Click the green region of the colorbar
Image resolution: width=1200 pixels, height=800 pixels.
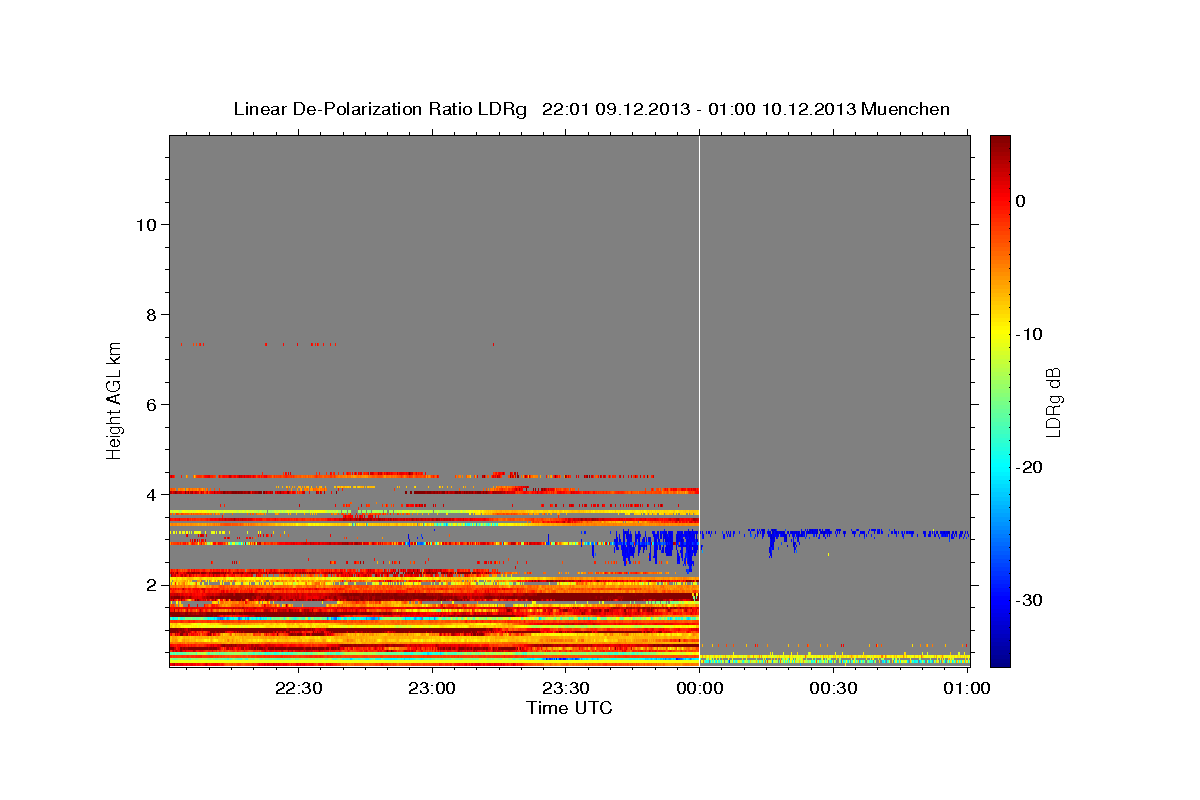1000,385
